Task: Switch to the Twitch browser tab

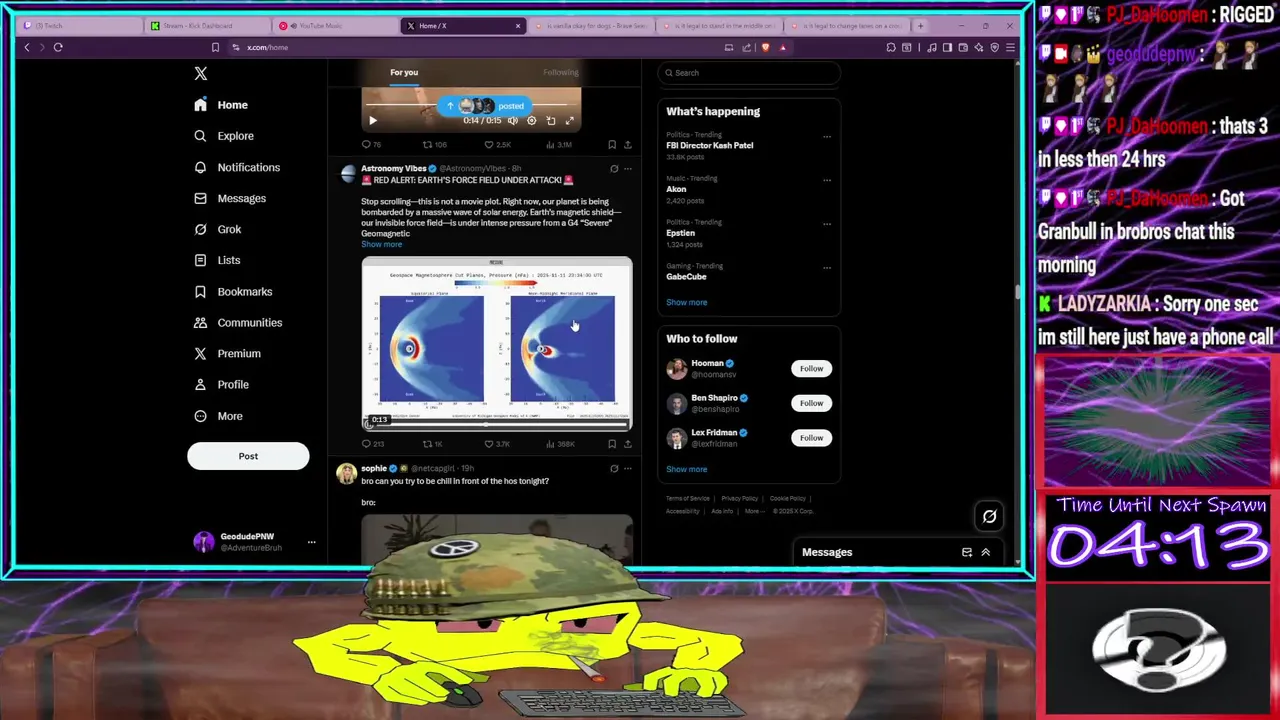Action: (x=79, y=25)
